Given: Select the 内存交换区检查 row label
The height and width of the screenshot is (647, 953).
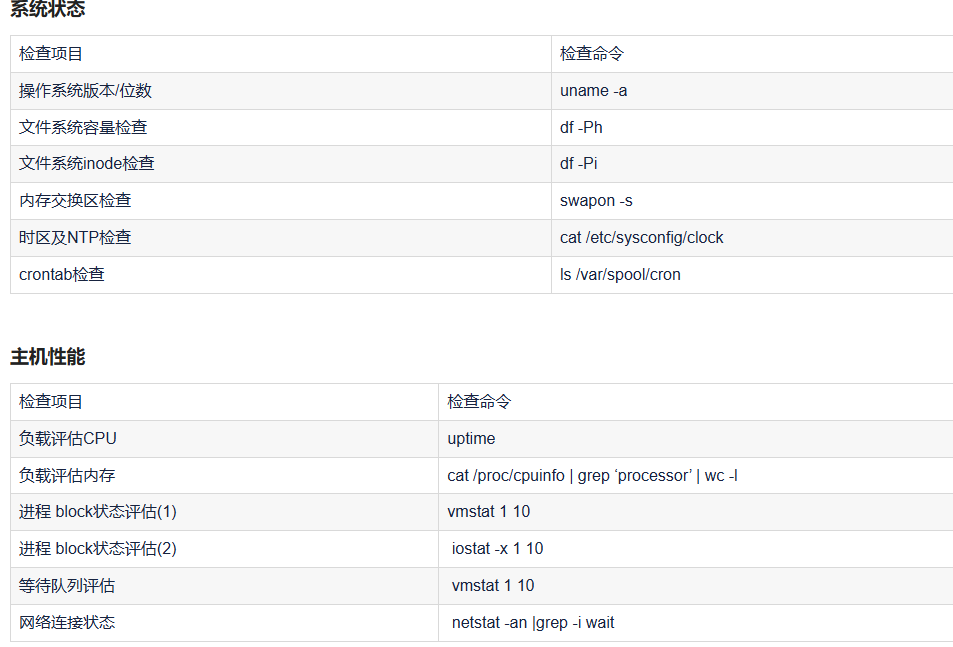Looking at the screenshot, I should point(75,201).
